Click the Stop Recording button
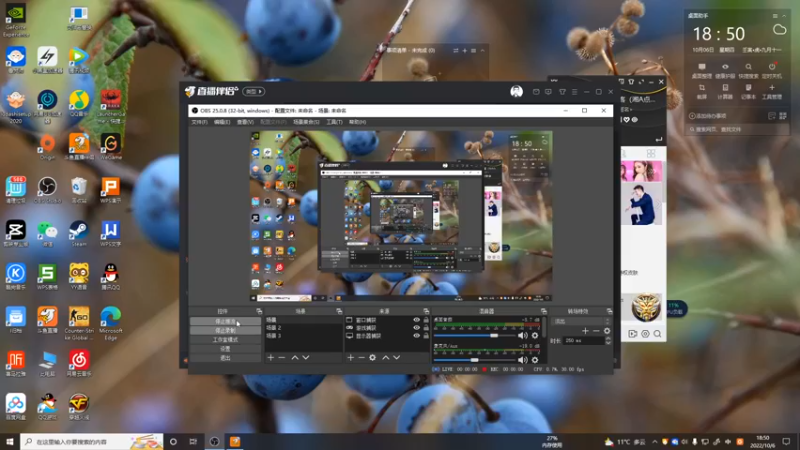Image resolution: width=800 pixels, height=450 pixels. click(225, 331)
